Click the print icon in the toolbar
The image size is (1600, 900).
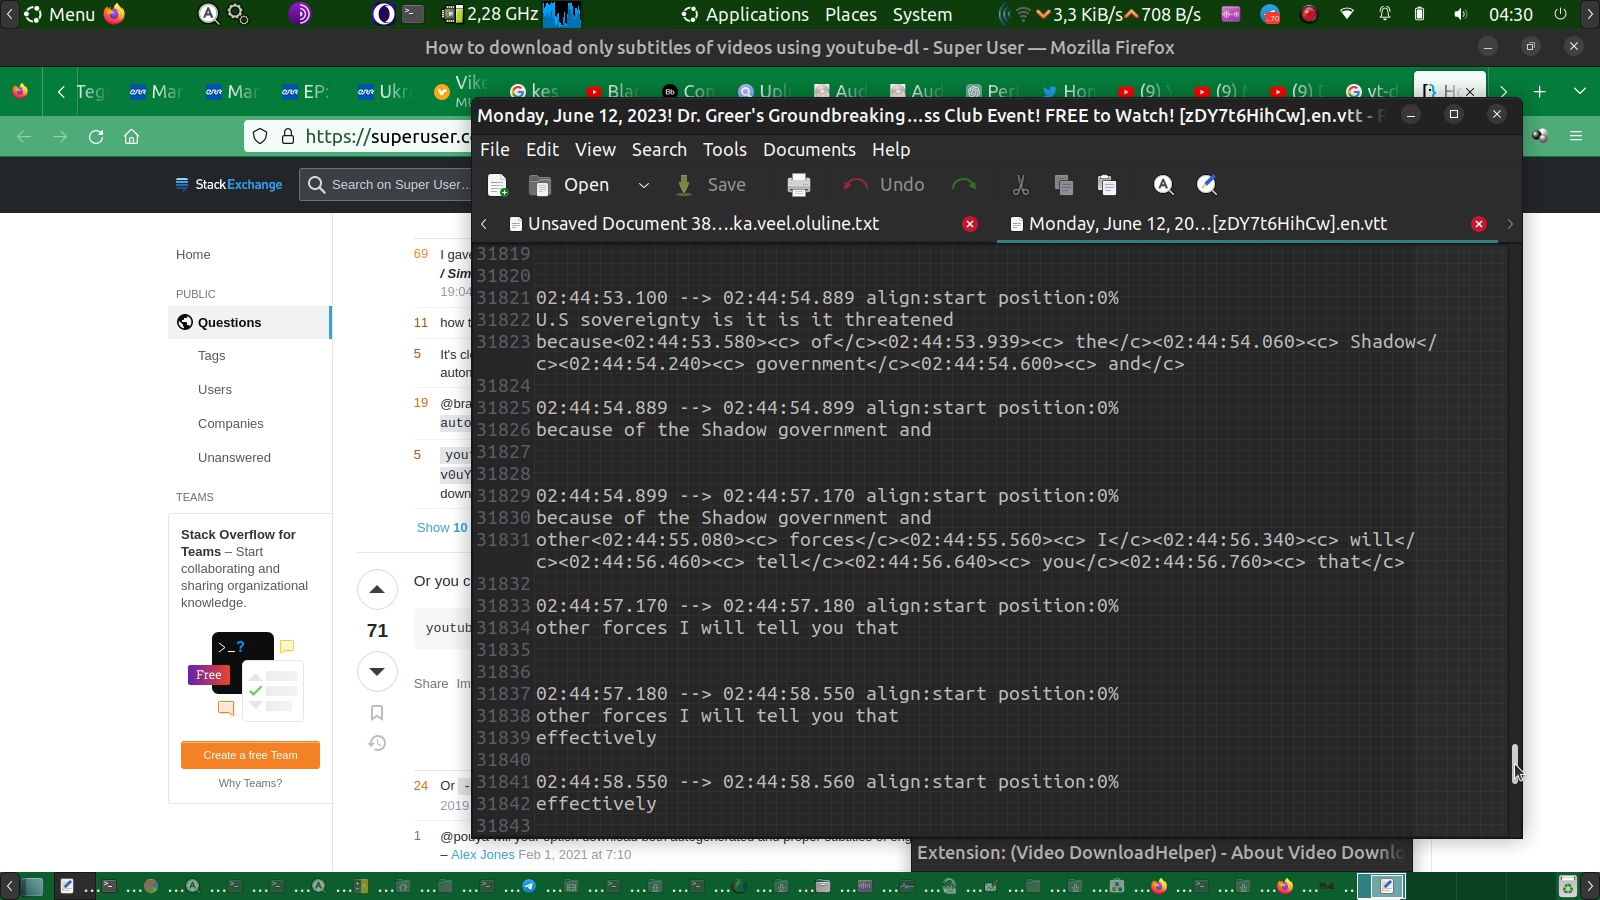click(798, 185)
